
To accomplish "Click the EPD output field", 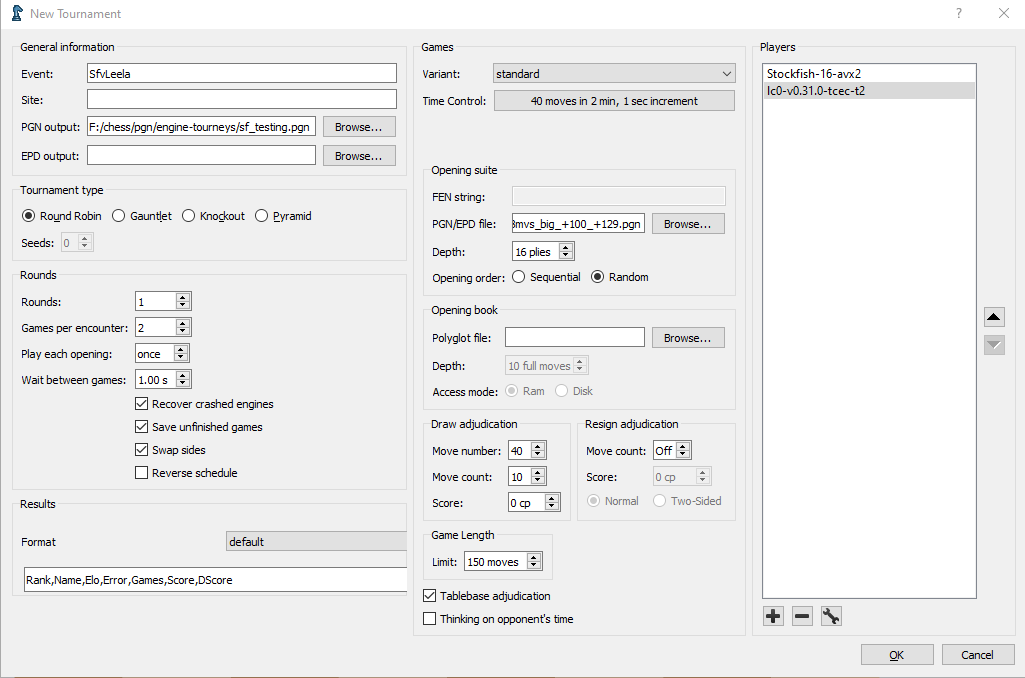I will point(201,155).
